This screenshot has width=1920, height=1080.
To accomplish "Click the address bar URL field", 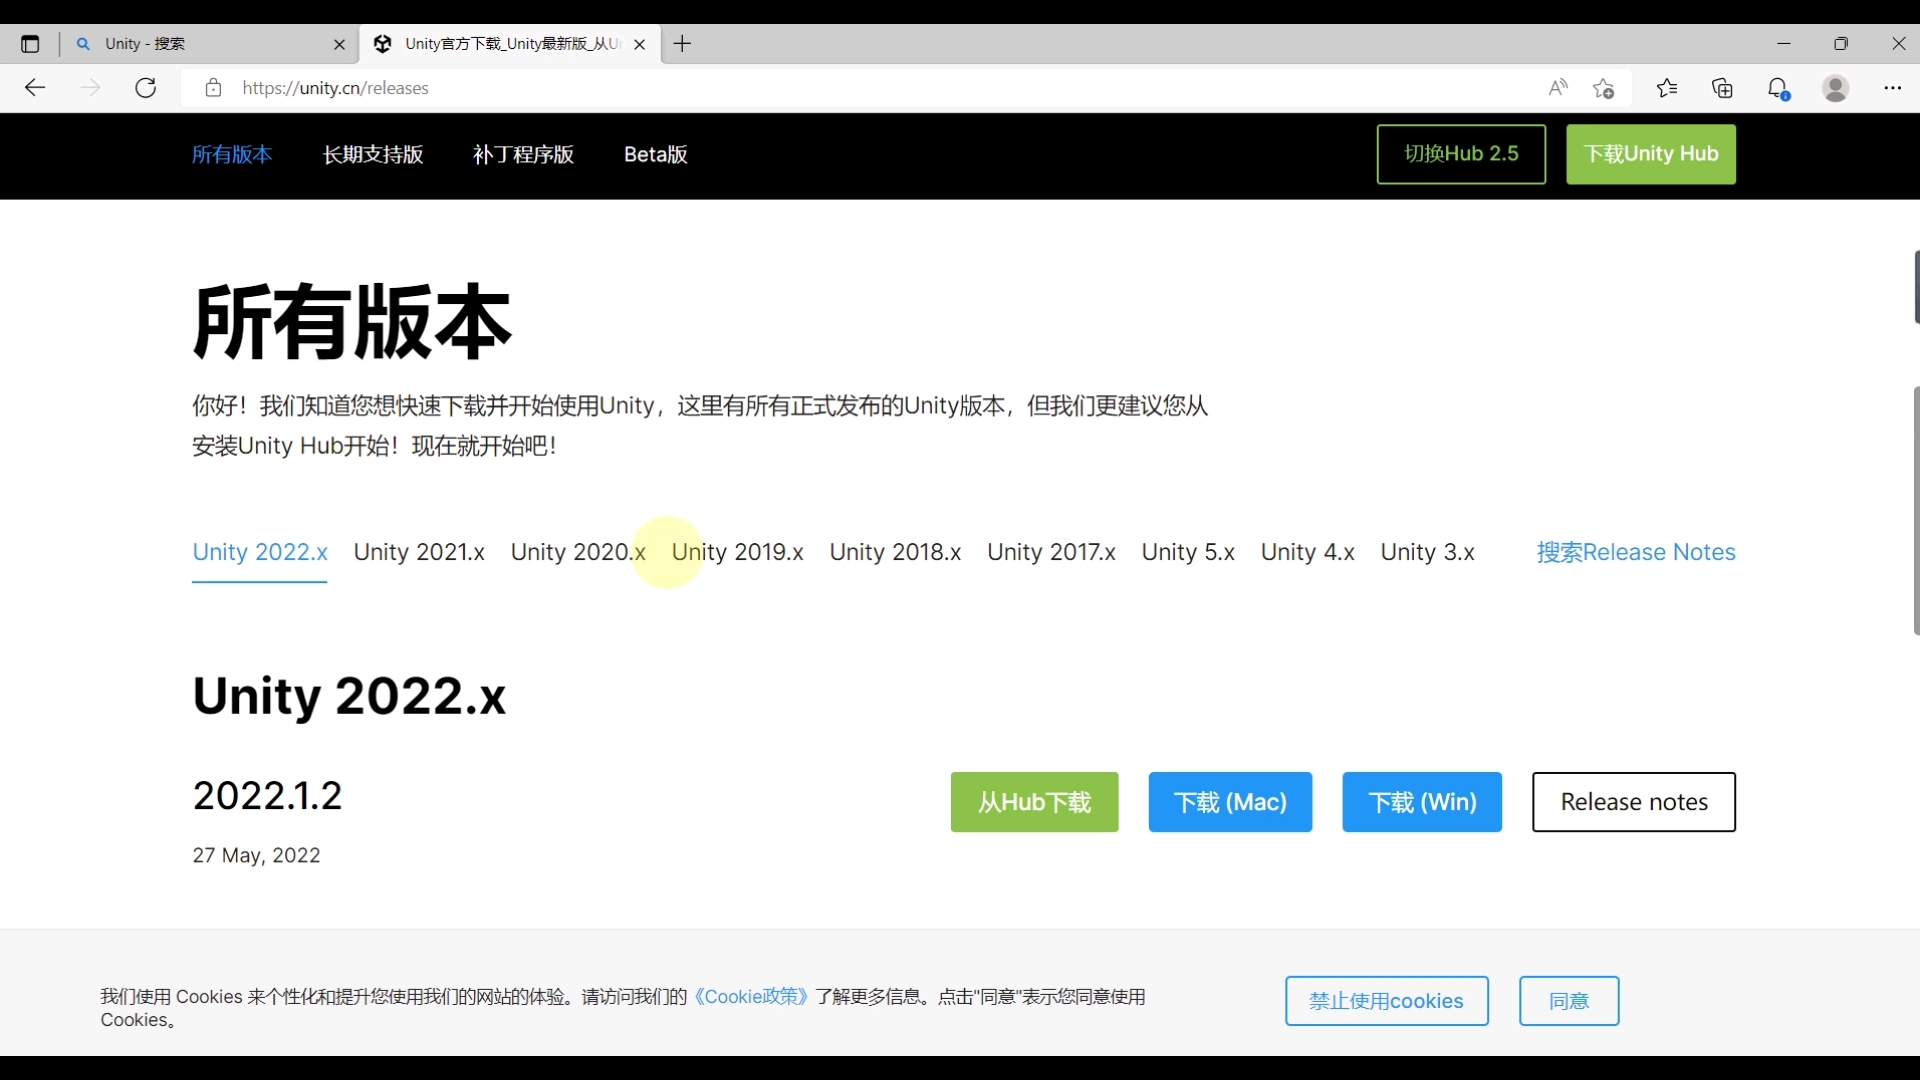I will (335, 87).
